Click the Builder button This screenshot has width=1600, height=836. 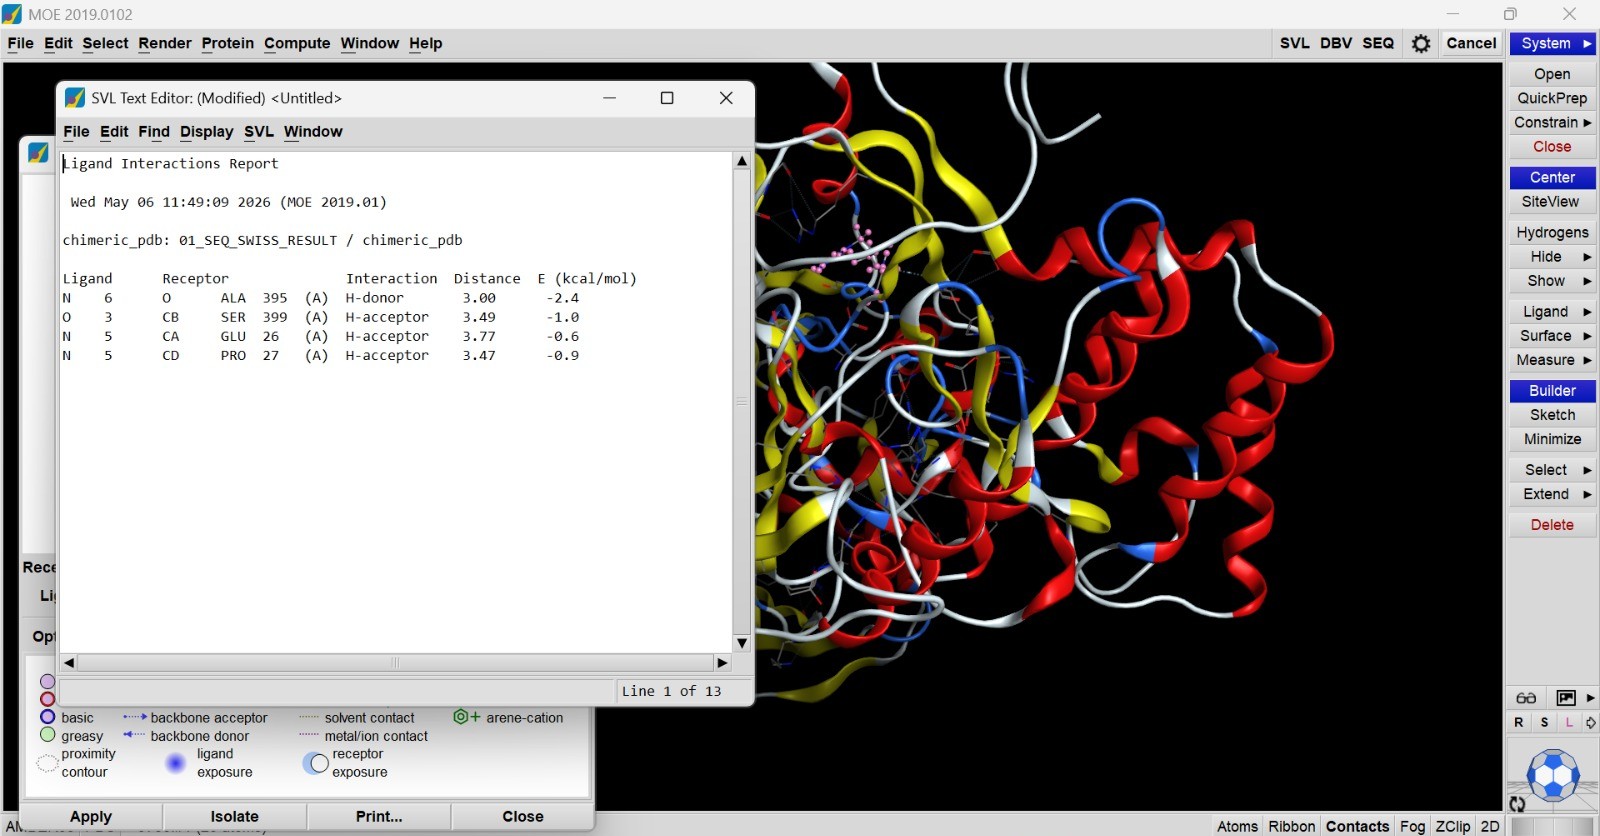click(x=1553, y=390)
